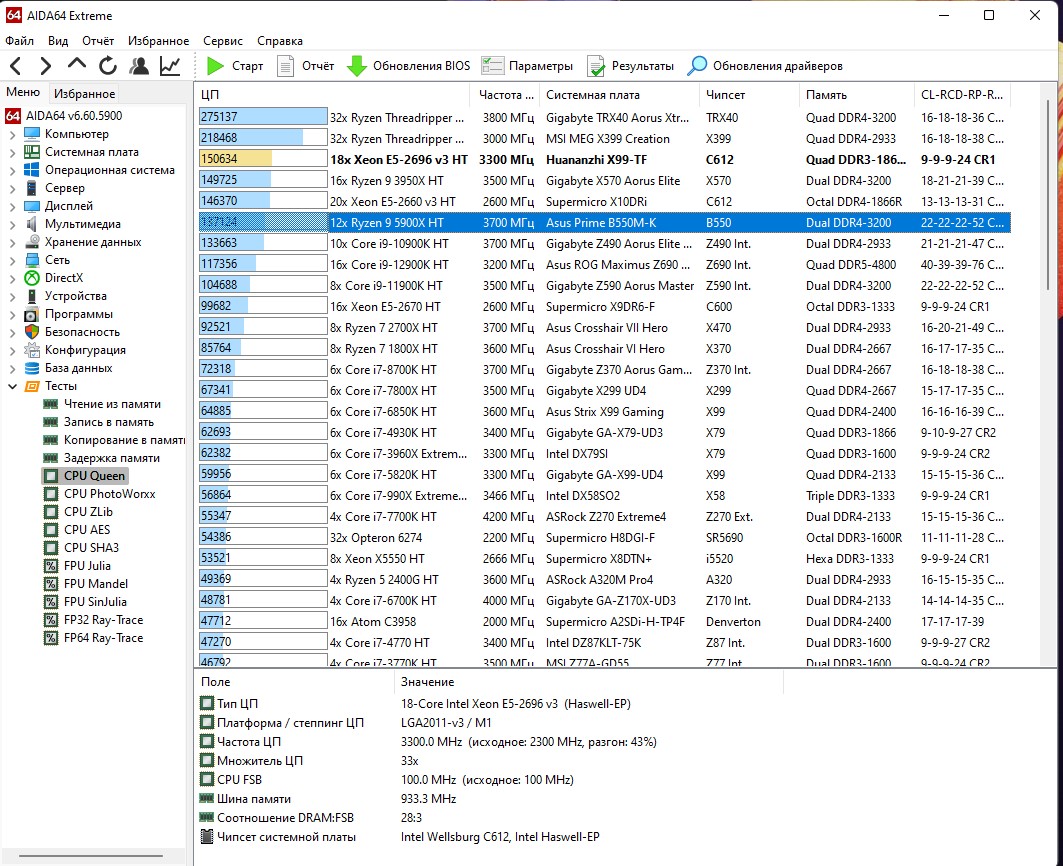Open the Файл menu

coord(20,41)
